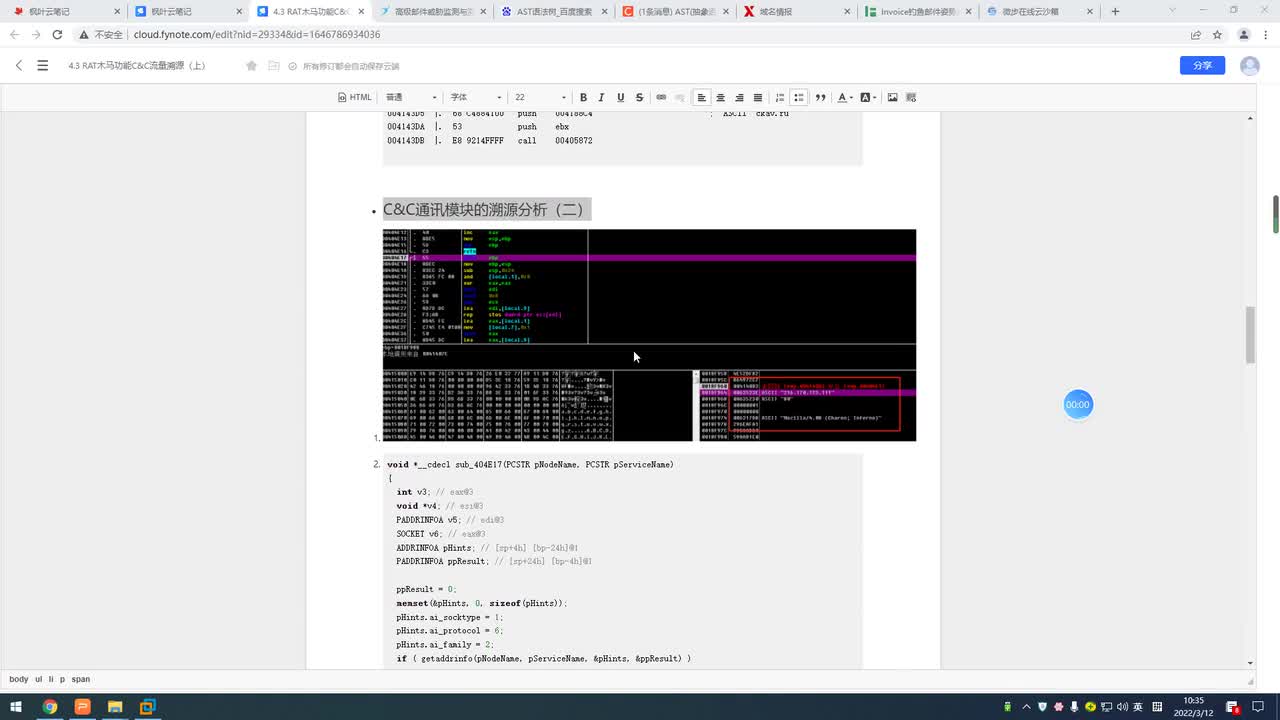This screenshot has height=720, width=1280.
Task: Underline the selected text
Action: pos(620,97)
